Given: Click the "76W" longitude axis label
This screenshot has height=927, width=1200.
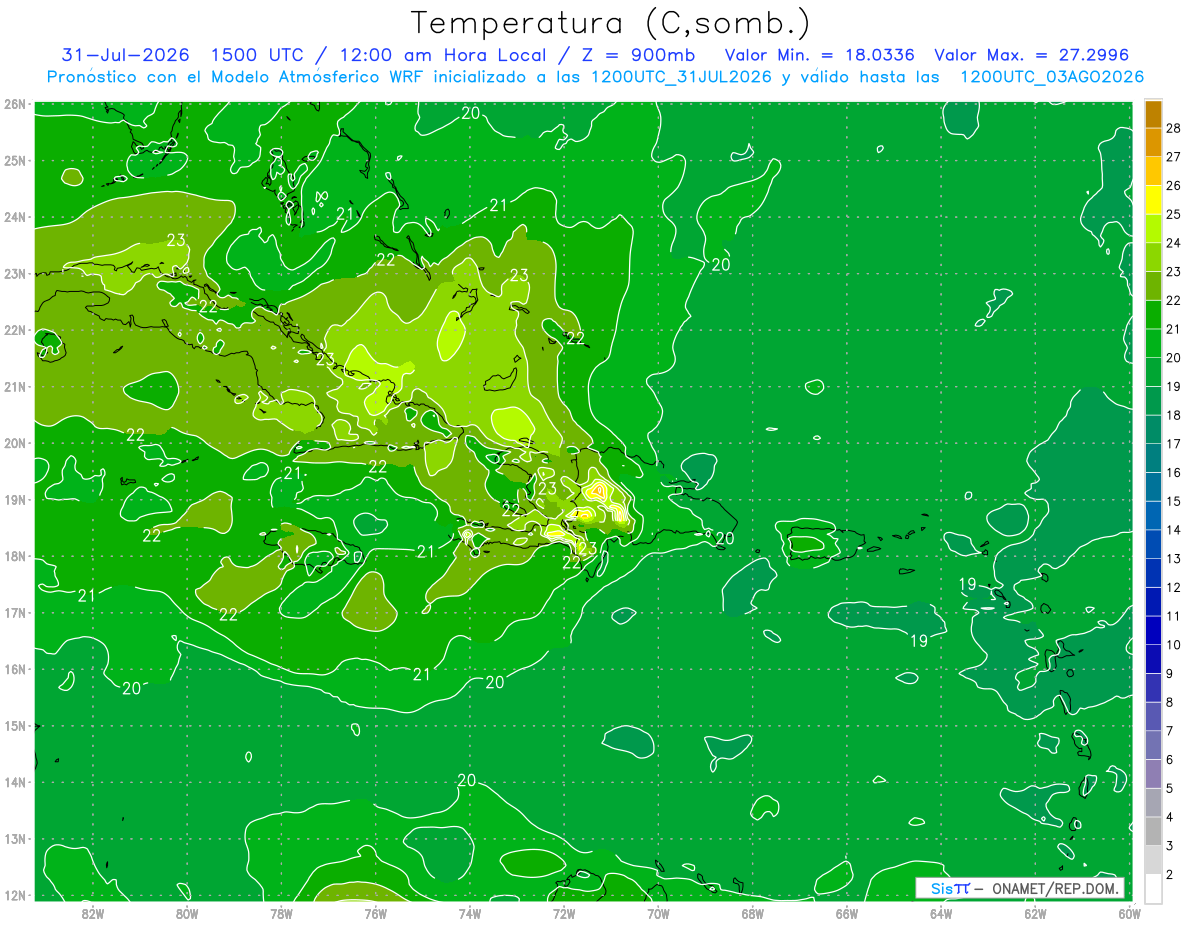Looking at the screenshot, I should click(375, 913).
